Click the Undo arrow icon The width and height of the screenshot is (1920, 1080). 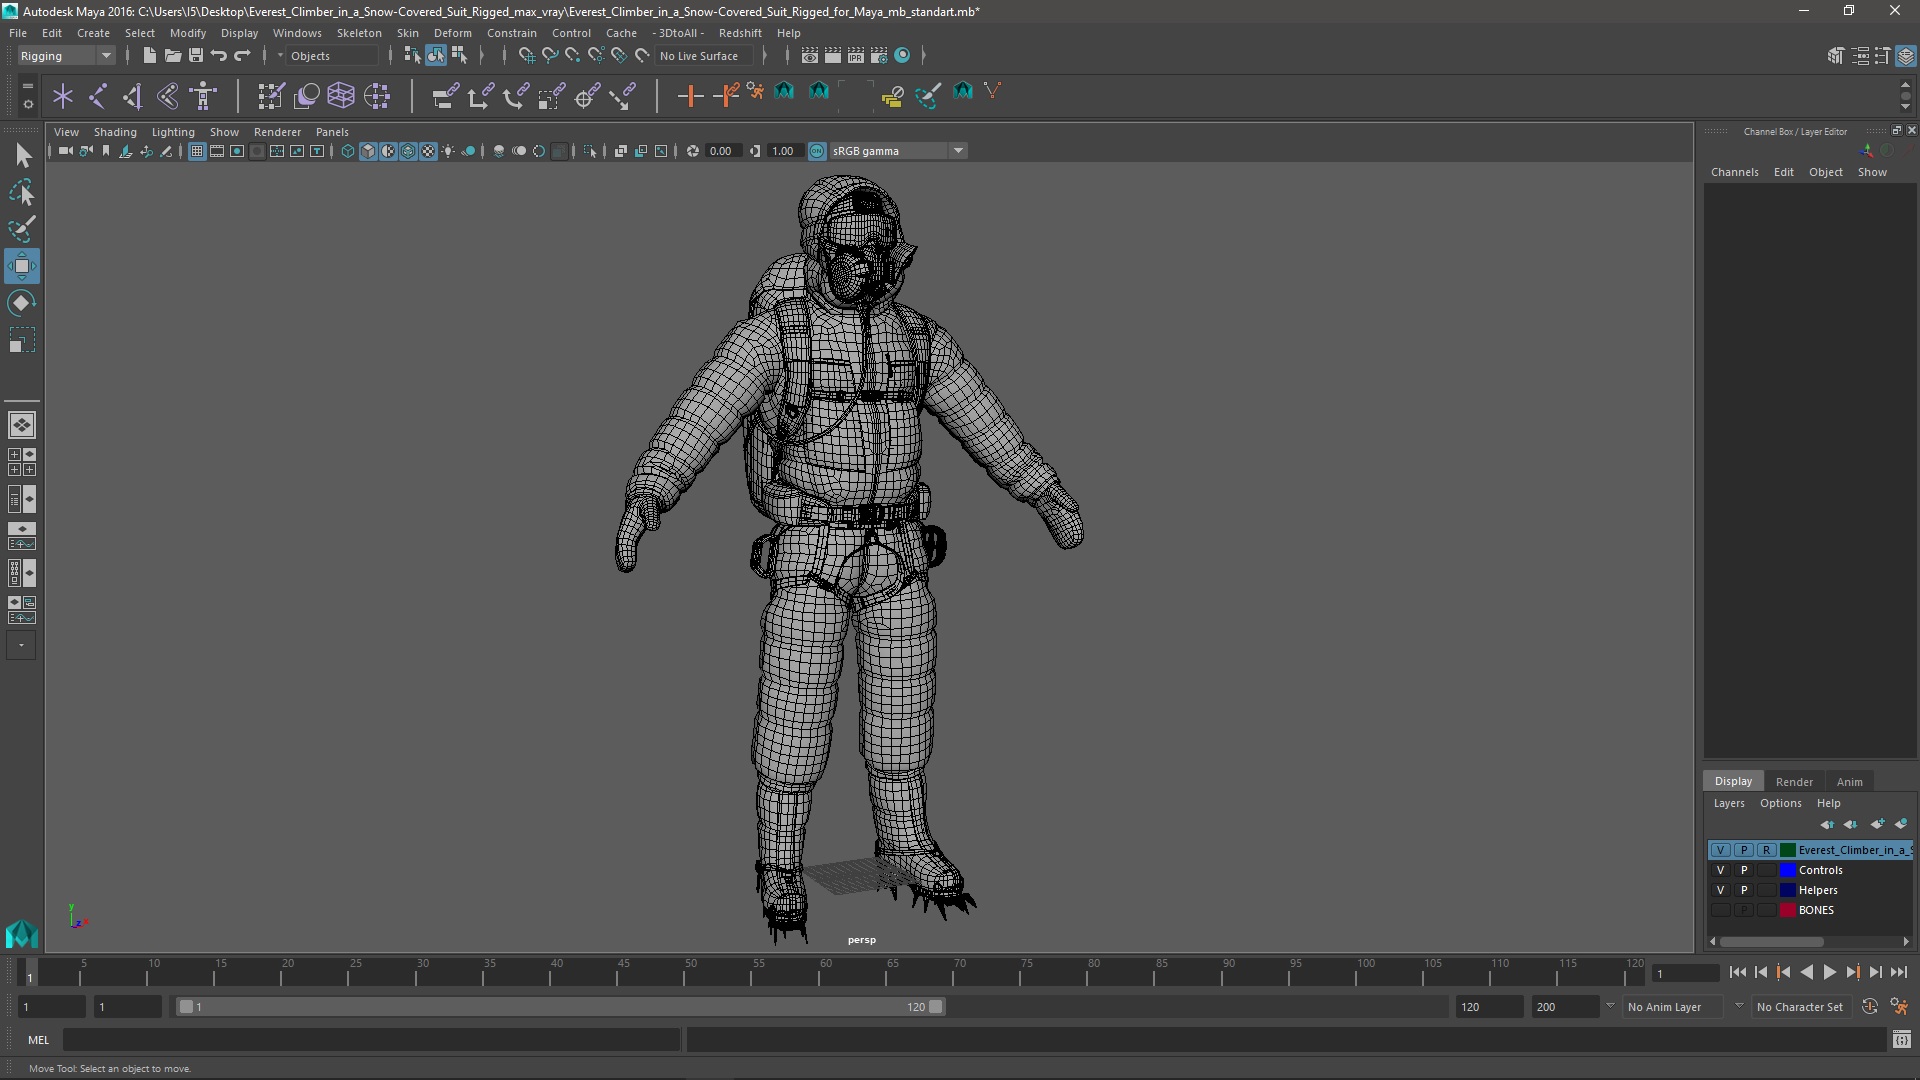219,56
